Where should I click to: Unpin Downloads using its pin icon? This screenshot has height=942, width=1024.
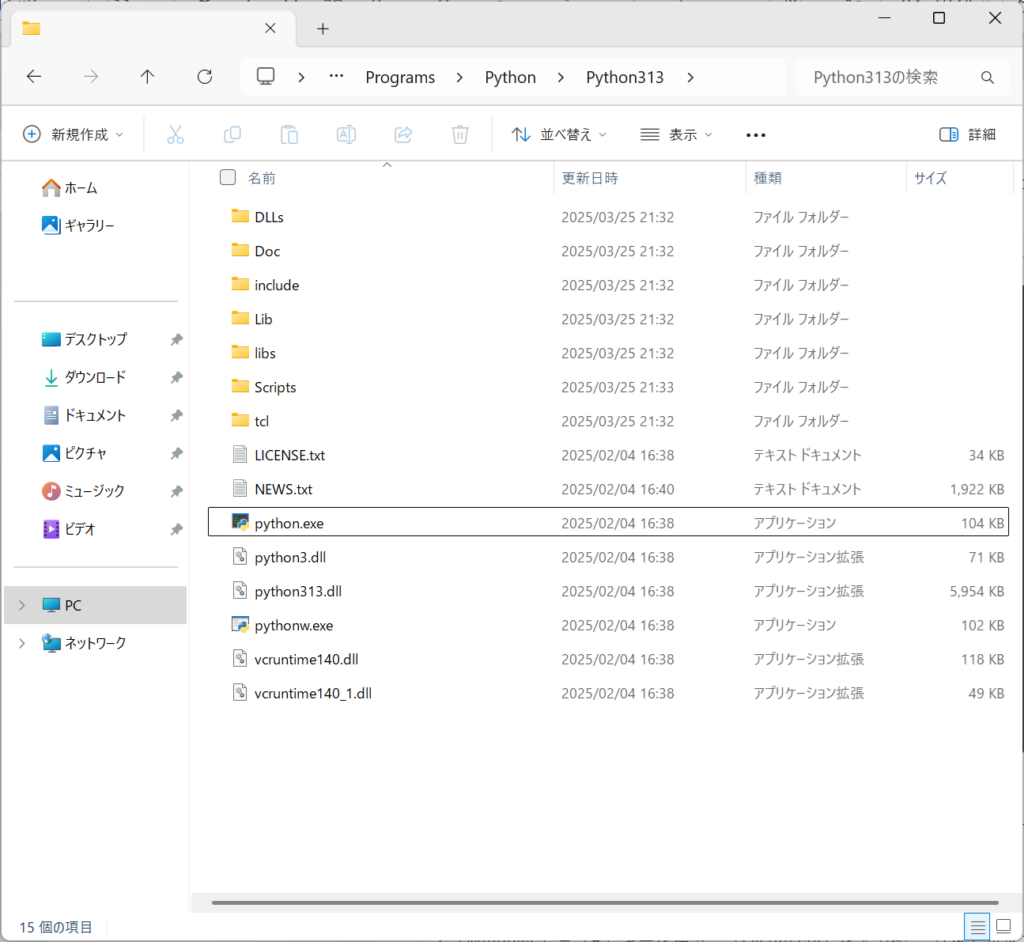point(176,378)
